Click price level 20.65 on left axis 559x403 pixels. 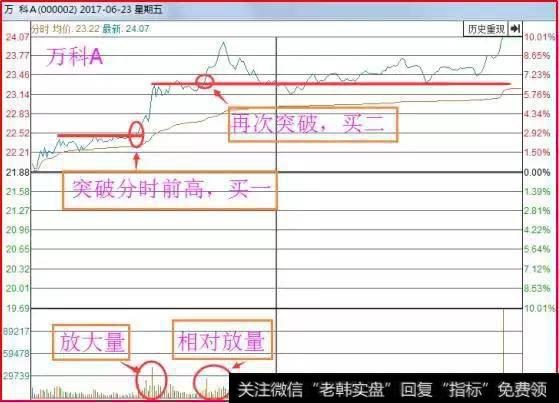(17, 249)
